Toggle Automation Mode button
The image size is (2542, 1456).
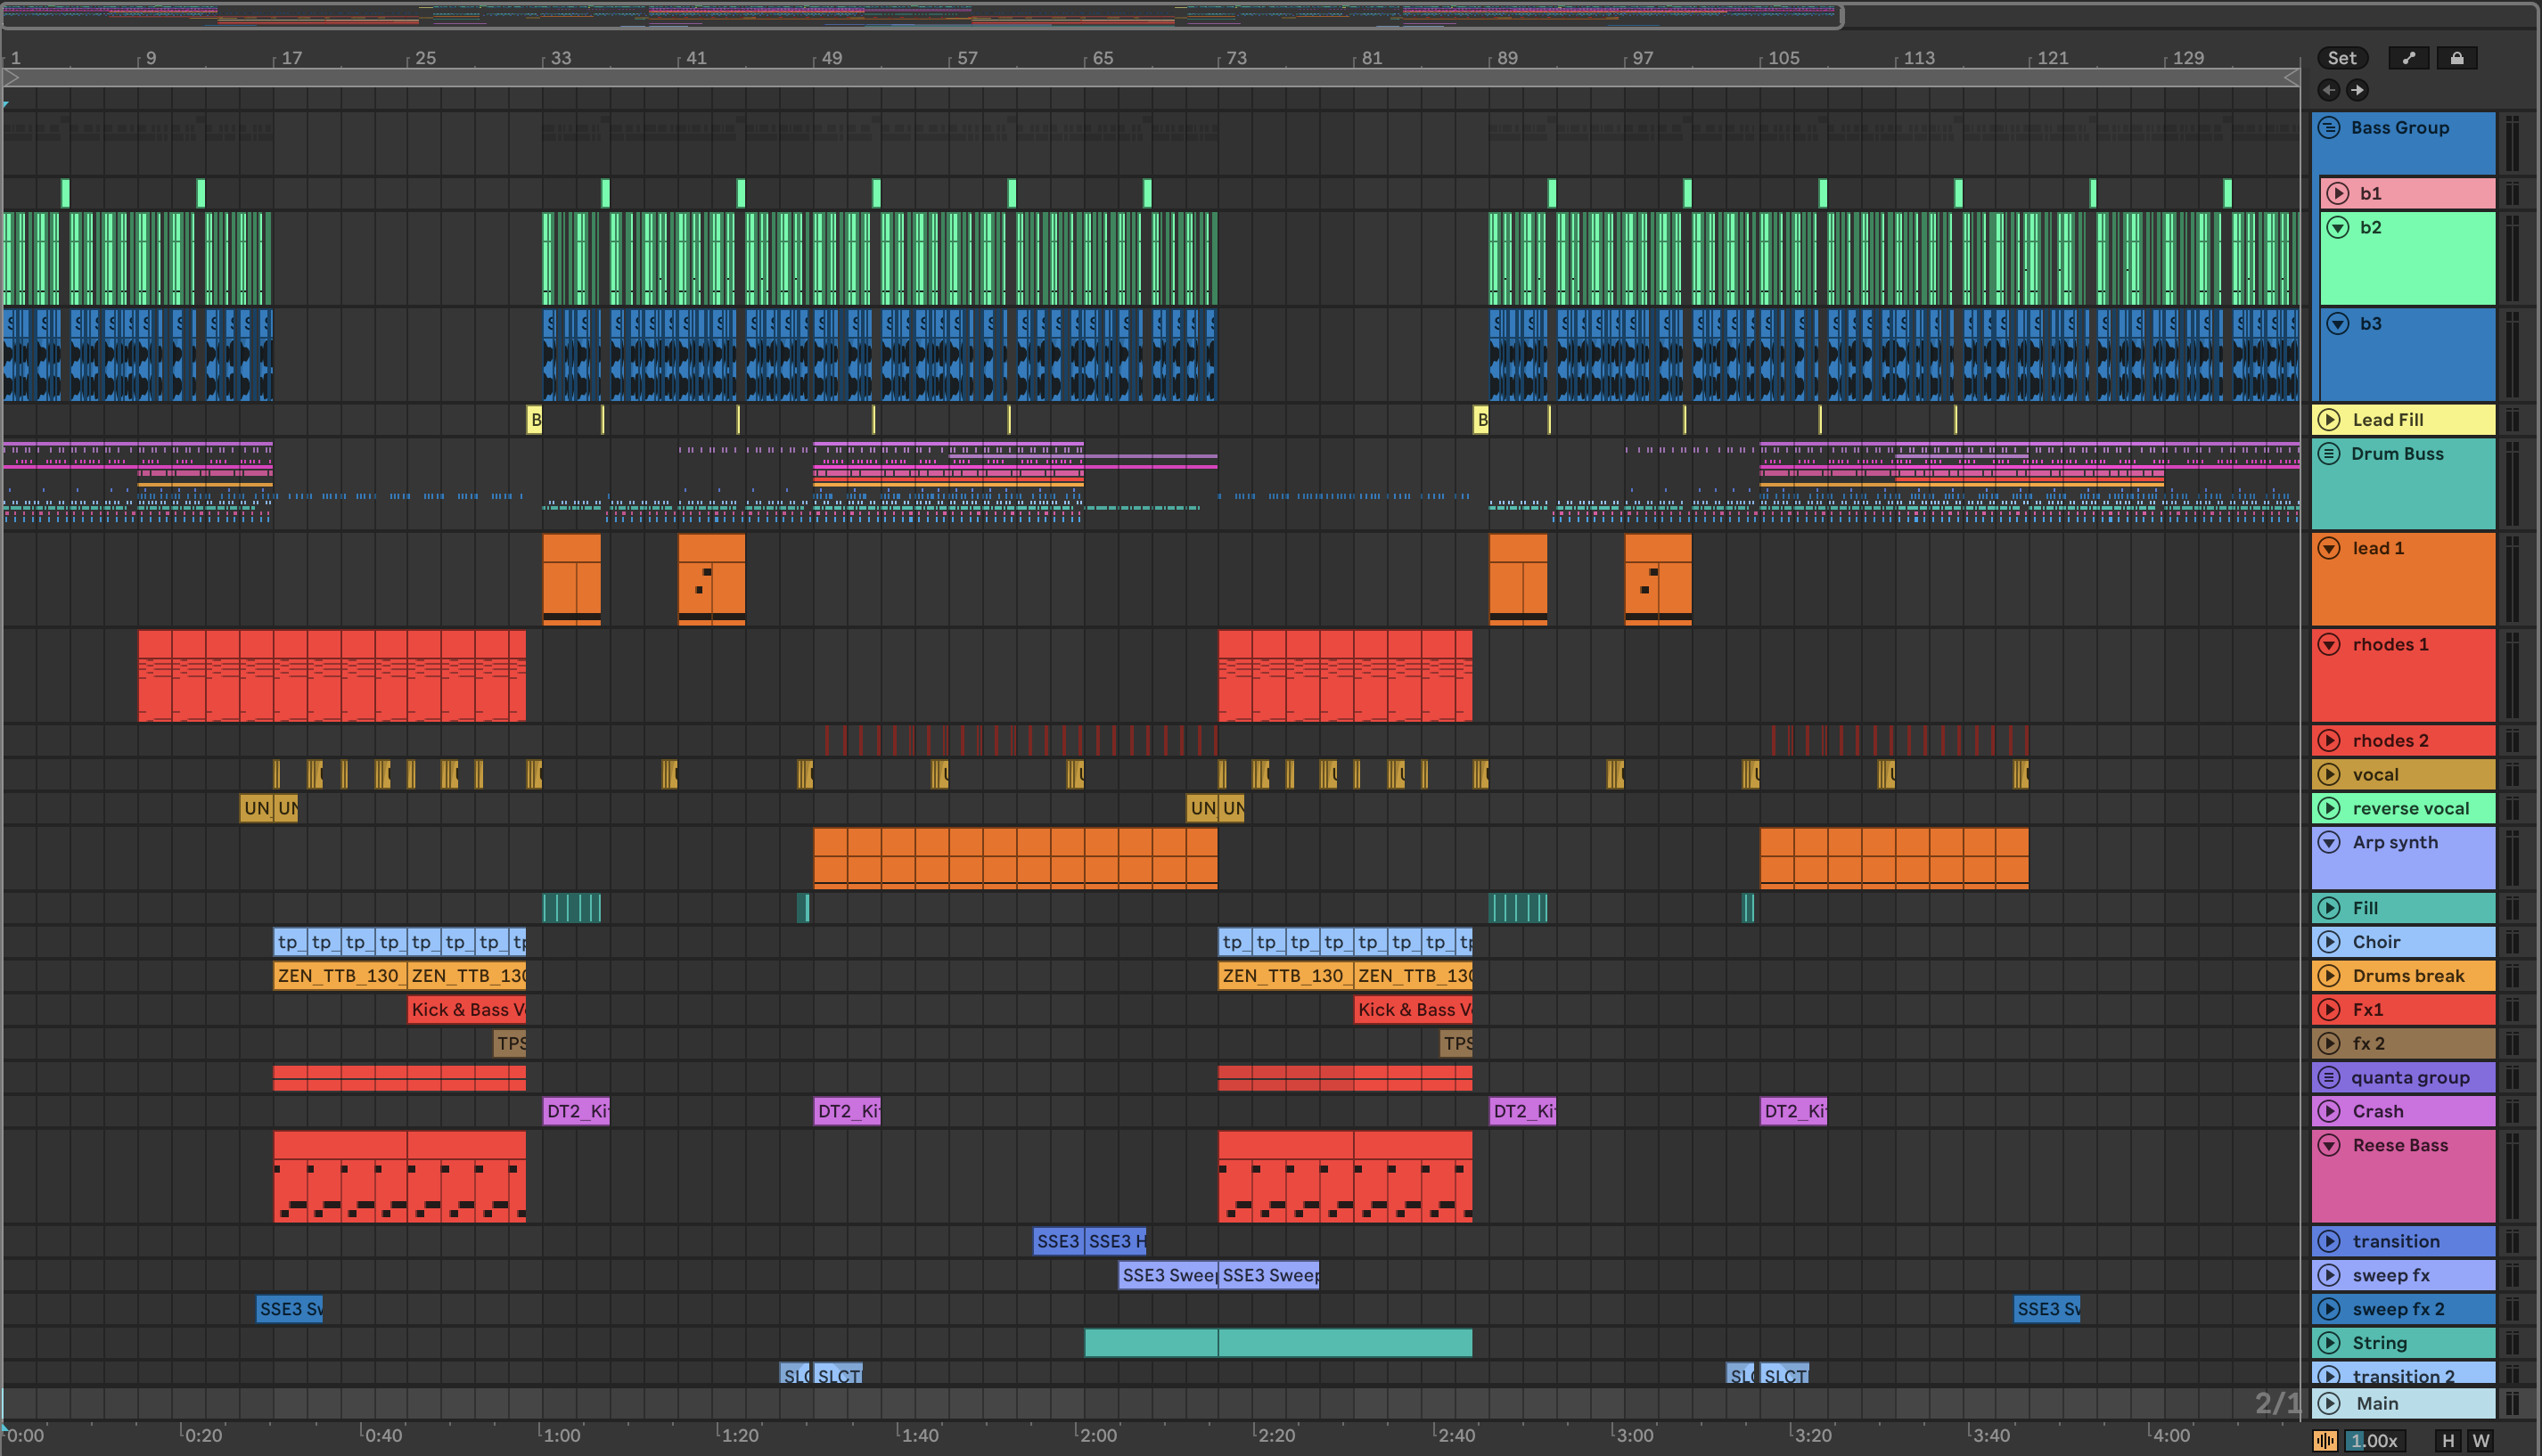(x=2408, y=58)
